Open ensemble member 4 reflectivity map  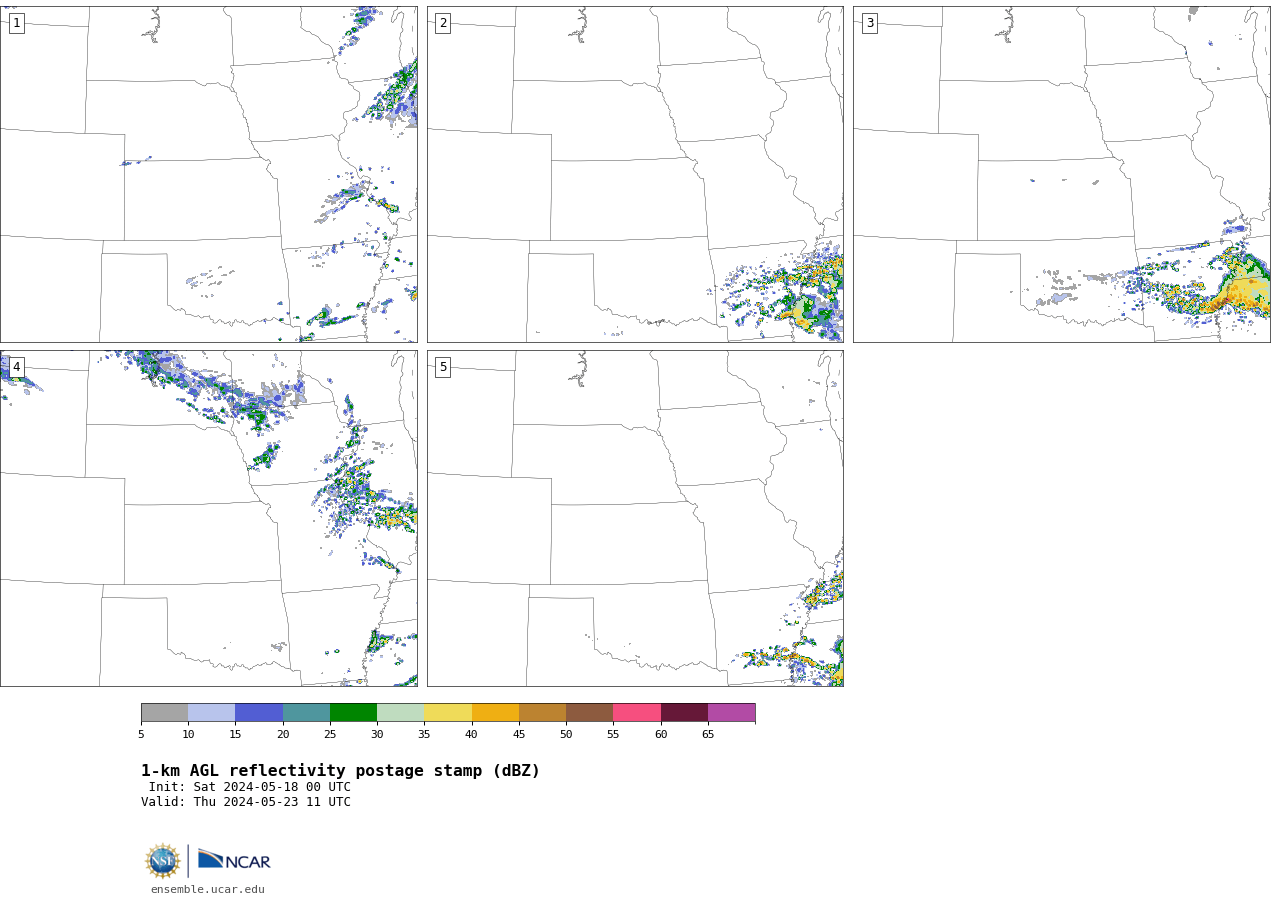click(208, 518)
